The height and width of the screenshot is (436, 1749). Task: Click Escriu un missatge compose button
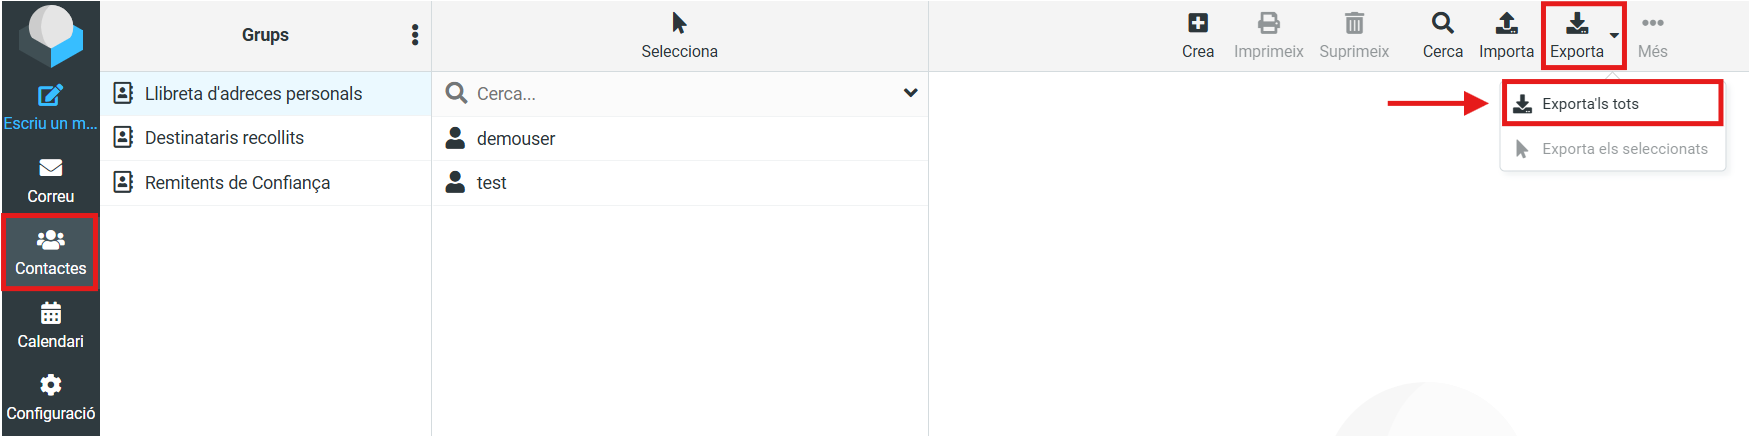(50, 108)
